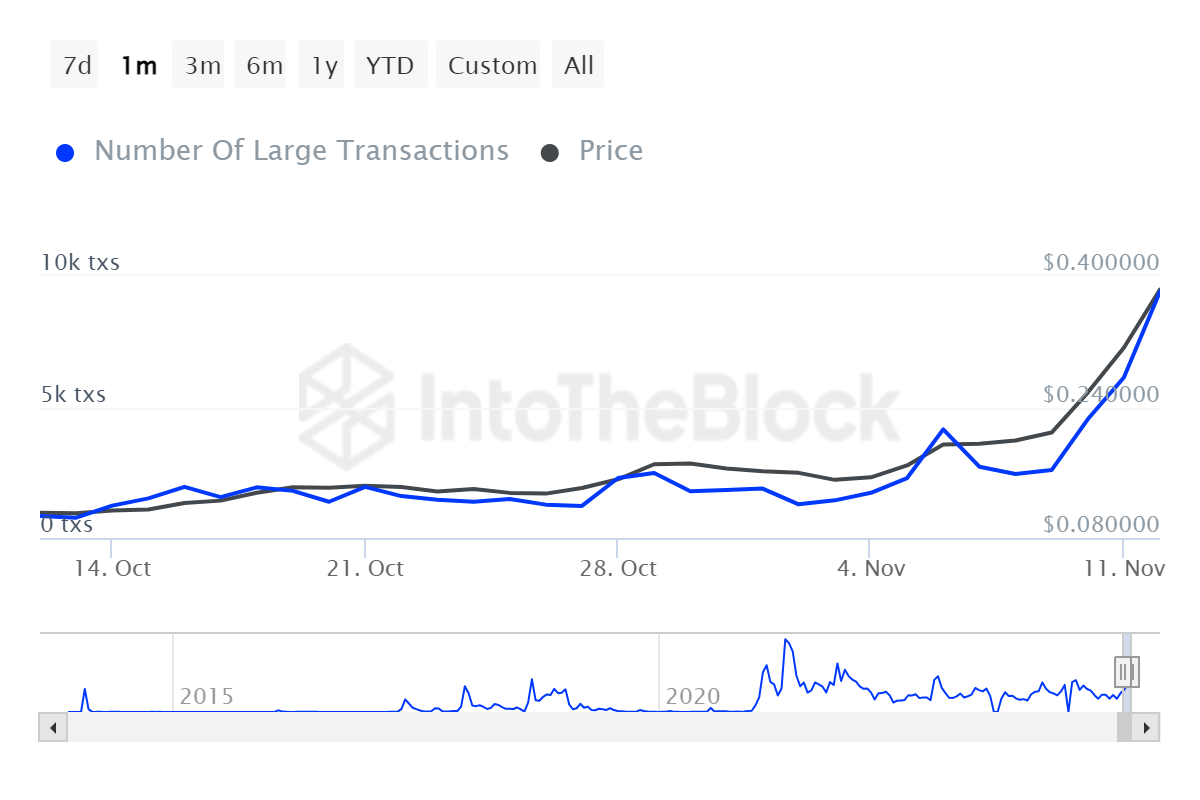Toggle Number Of Large Transactions series
The height and width of the screenshot is (800, 1200).
click(x=301, y=151)
